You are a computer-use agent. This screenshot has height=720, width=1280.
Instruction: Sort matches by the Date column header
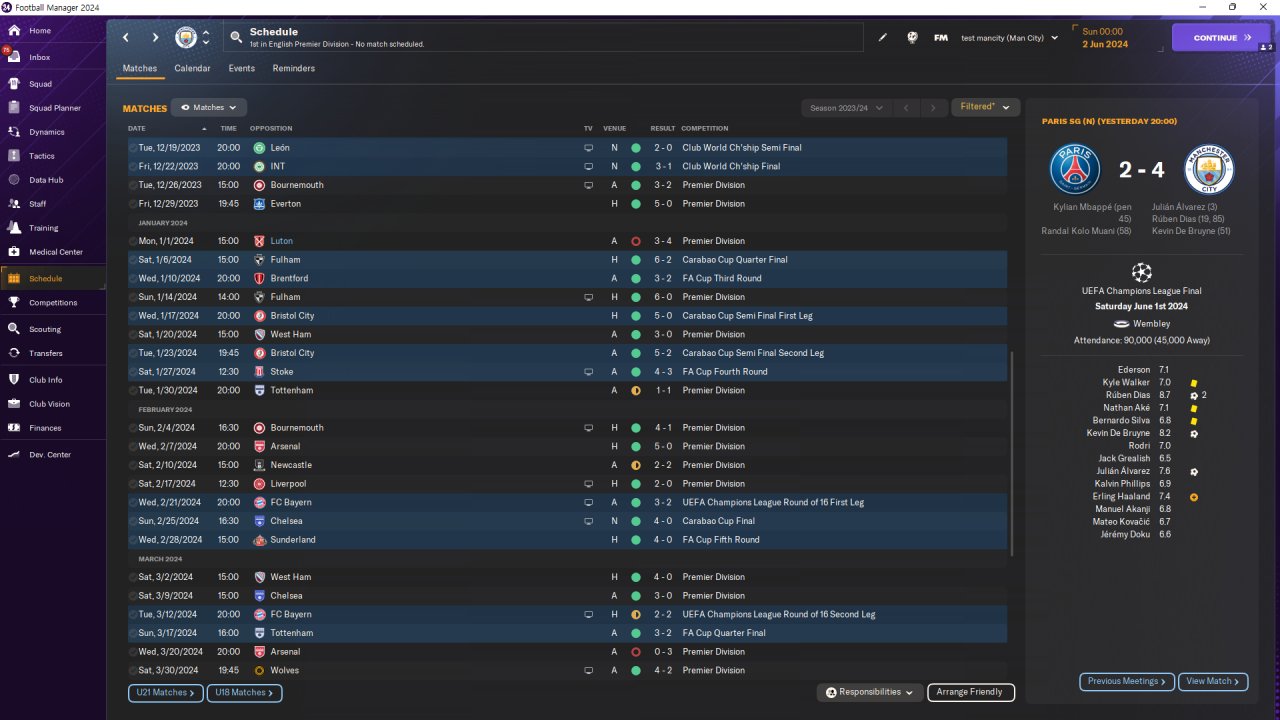point(137,129)
